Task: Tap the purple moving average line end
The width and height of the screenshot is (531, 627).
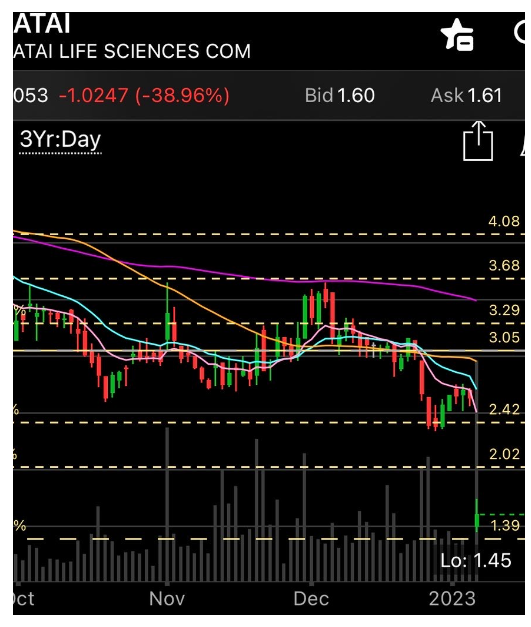Action: (x=474, y=300)
